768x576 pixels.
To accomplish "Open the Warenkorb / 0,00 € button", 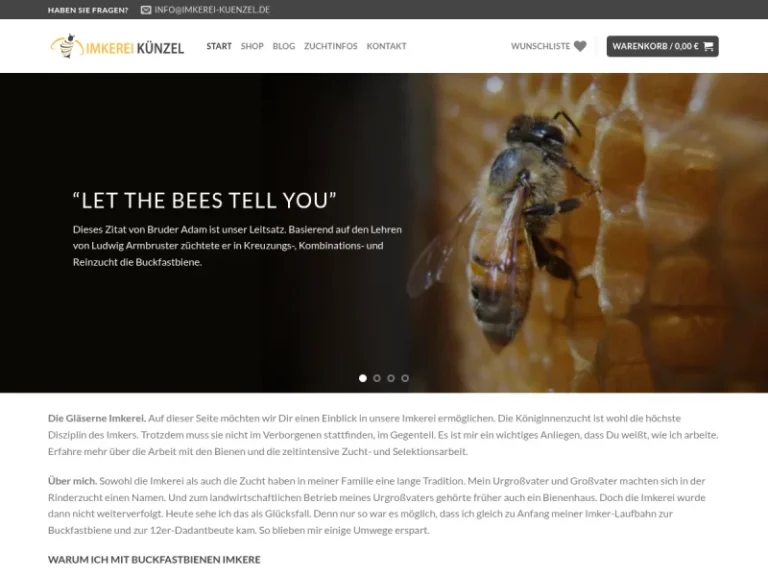I will point(663,46).
